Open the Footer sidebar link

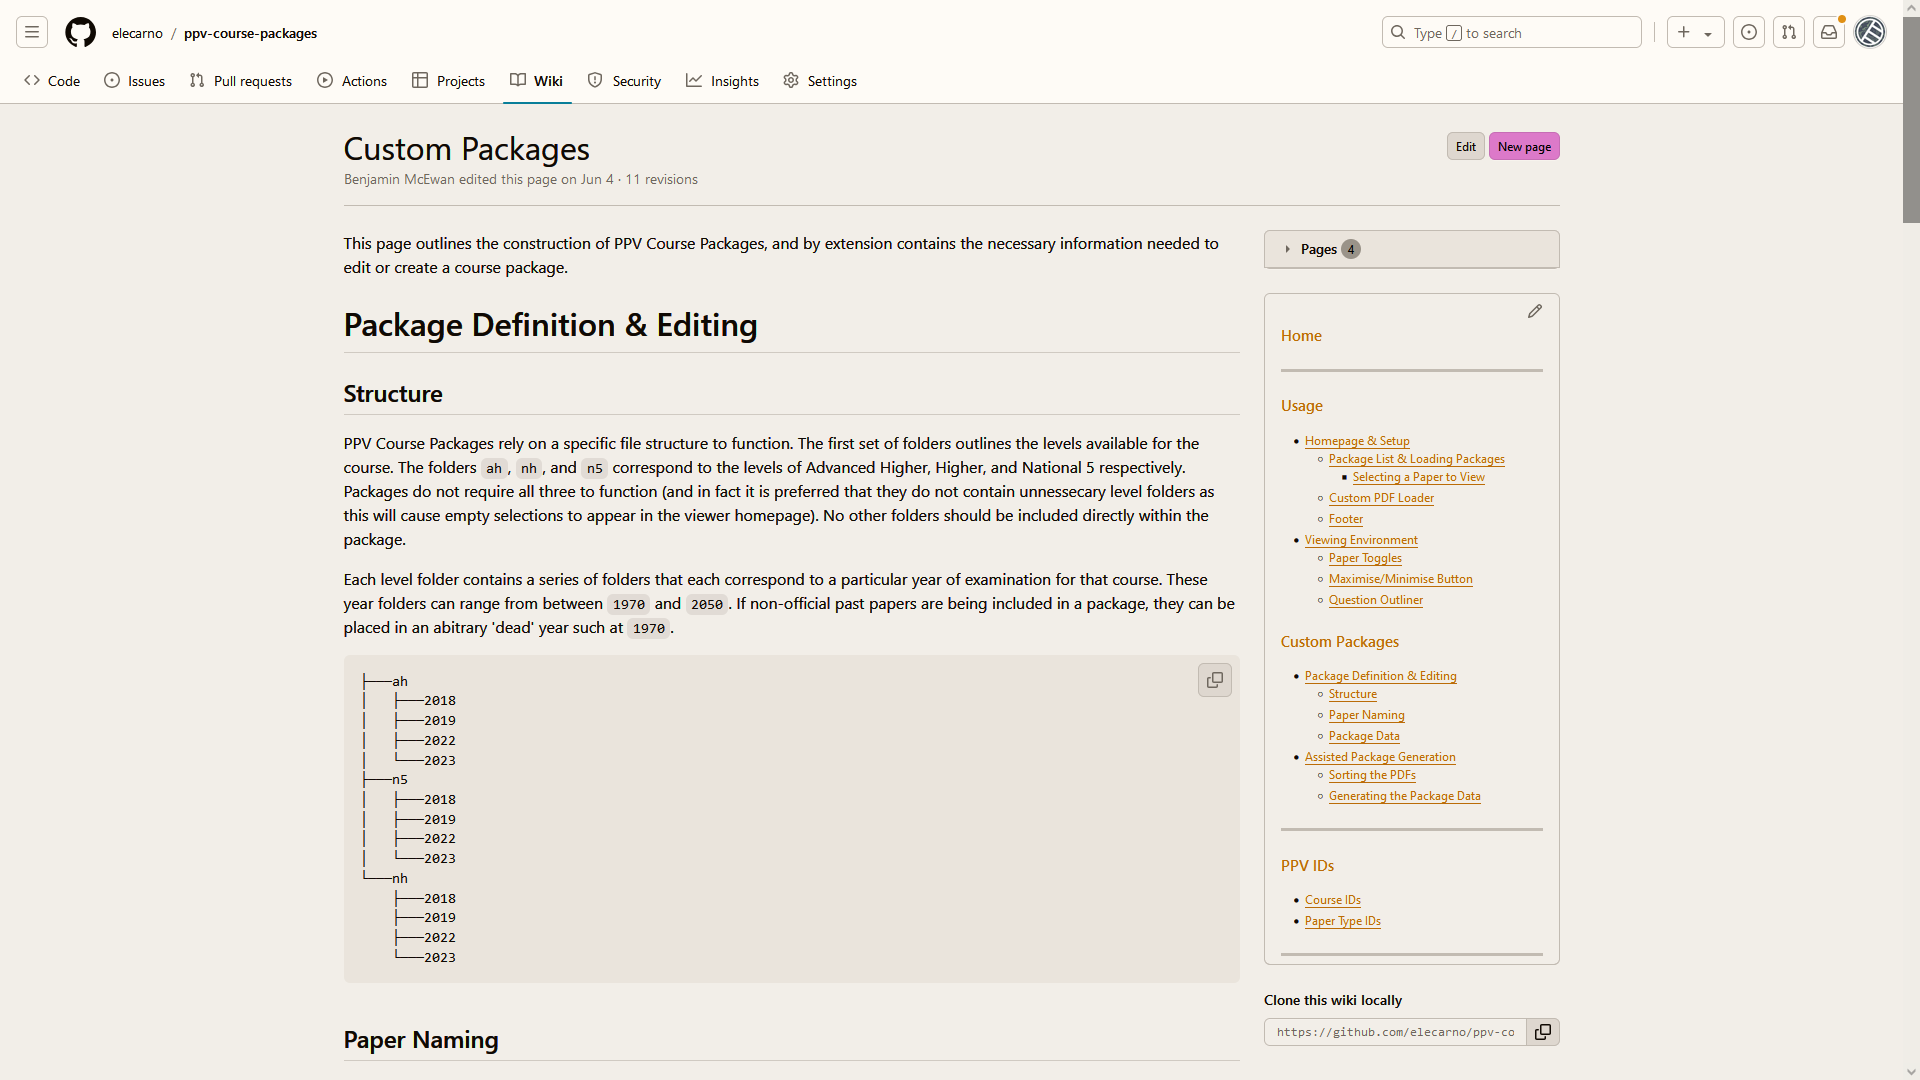click(x=1345, y=519)
